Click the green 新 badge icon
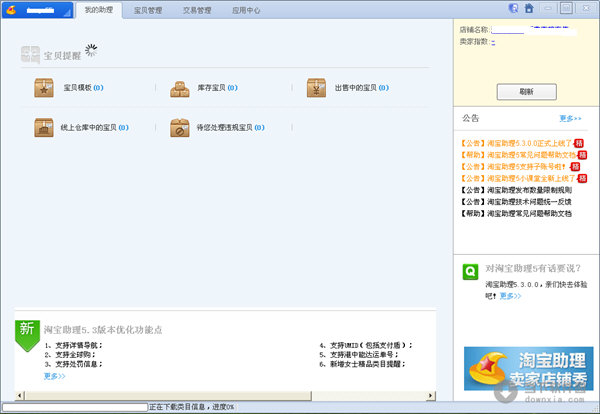This screenshot has height=414, width=600. [27, 336]
